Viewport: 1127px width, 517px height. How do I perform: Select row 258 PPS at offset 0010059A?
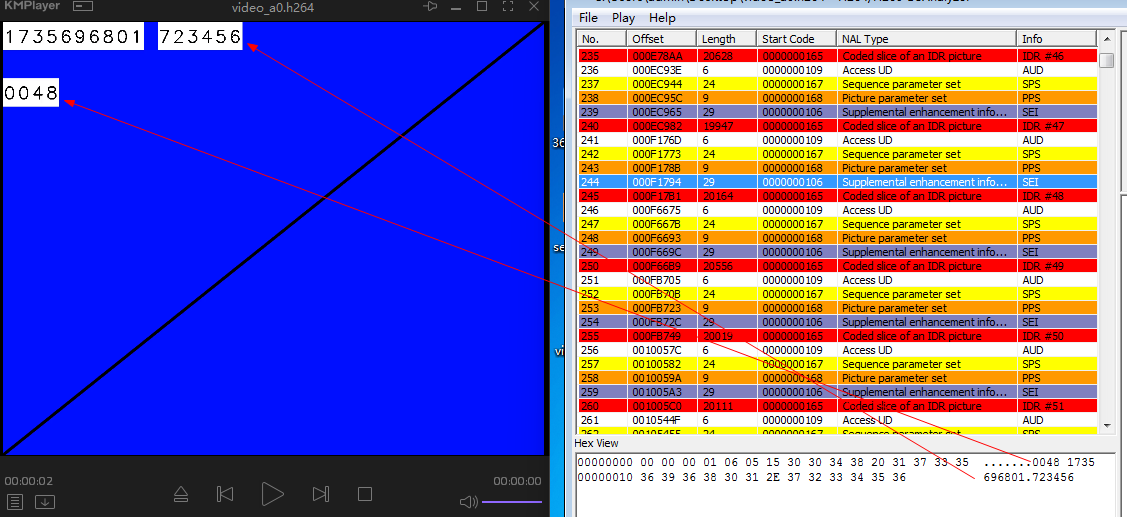(837, 378)
